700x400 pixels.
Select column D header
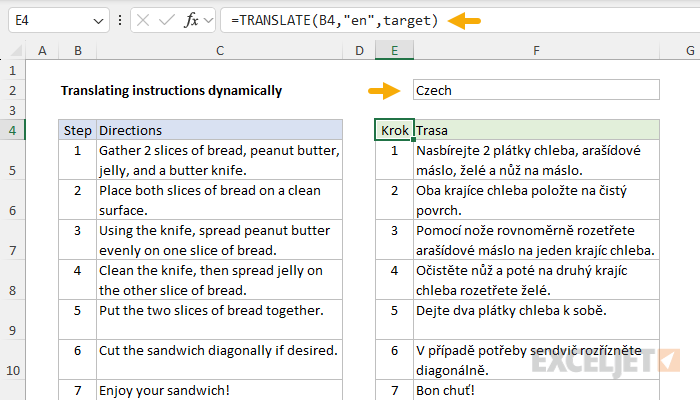tap(359, 50)
